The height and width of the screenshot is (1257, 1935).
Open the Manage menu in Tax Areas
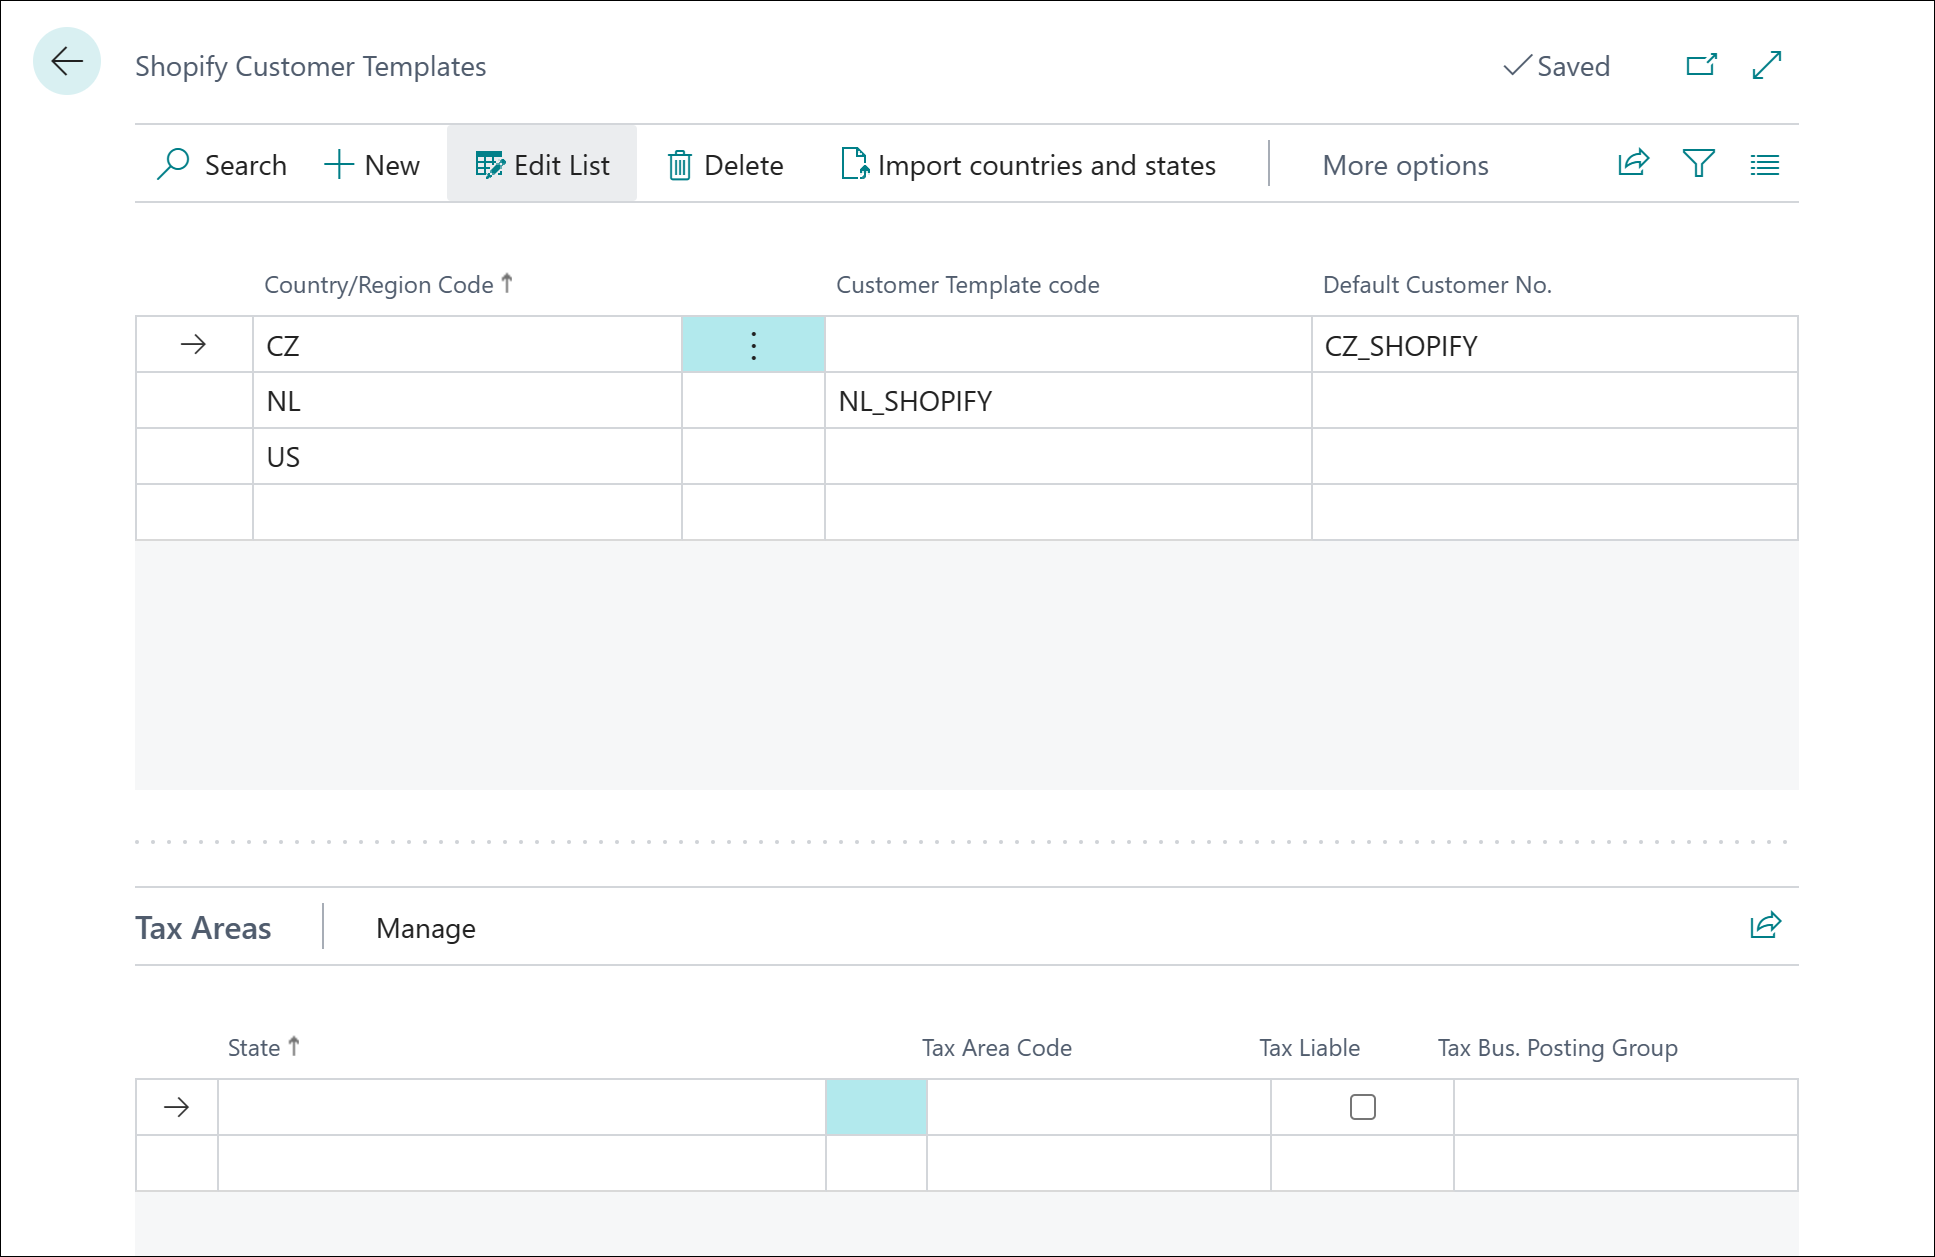point(426,928)
